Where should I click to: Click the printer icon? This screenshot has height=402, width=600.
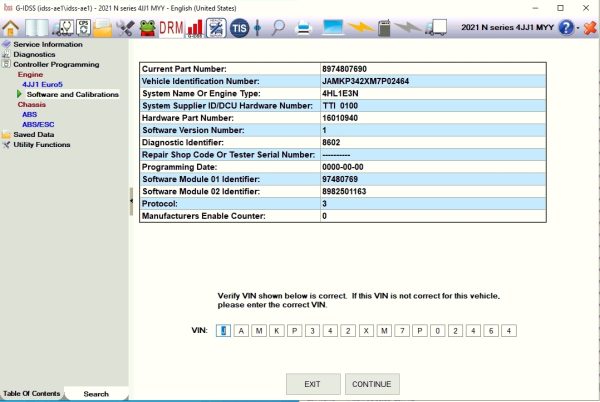[304, 28]
